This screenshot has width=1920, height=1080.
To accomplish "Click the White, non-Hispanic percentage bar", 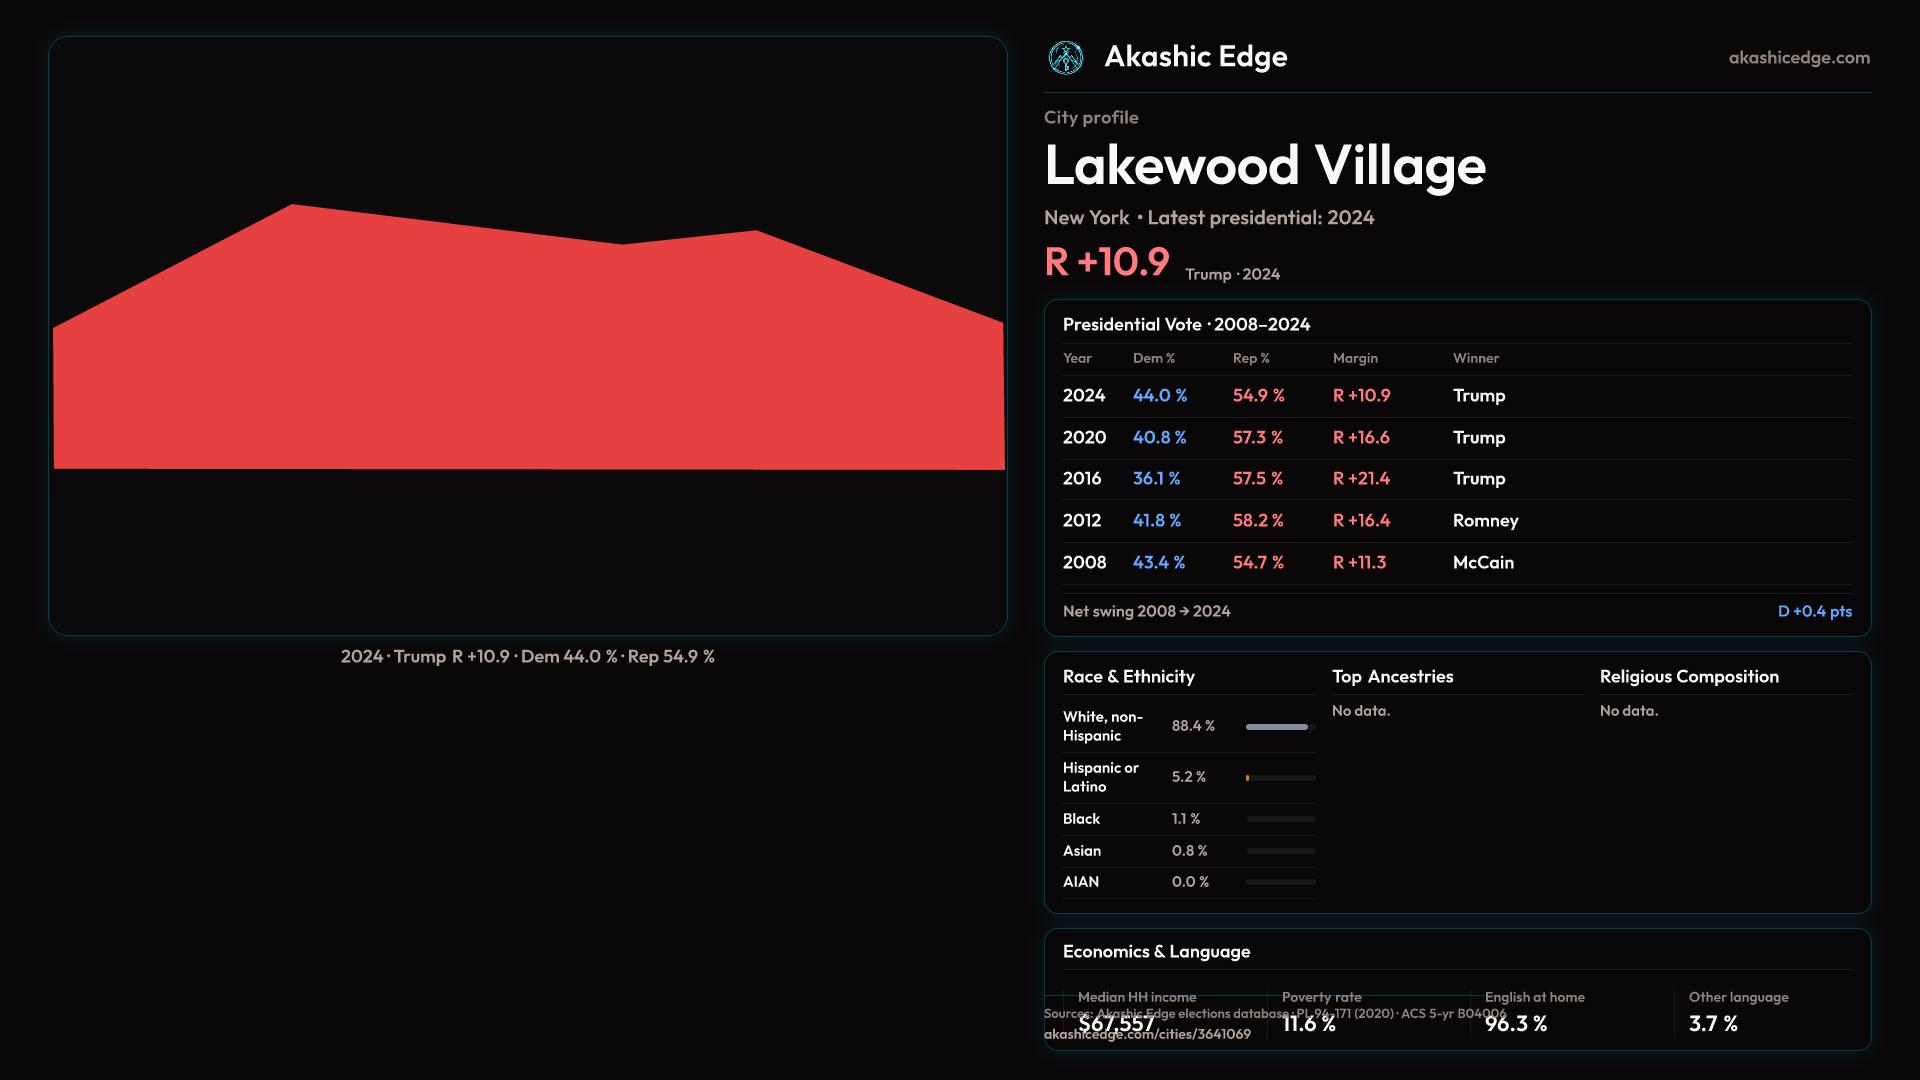I will pos(1279,727).
